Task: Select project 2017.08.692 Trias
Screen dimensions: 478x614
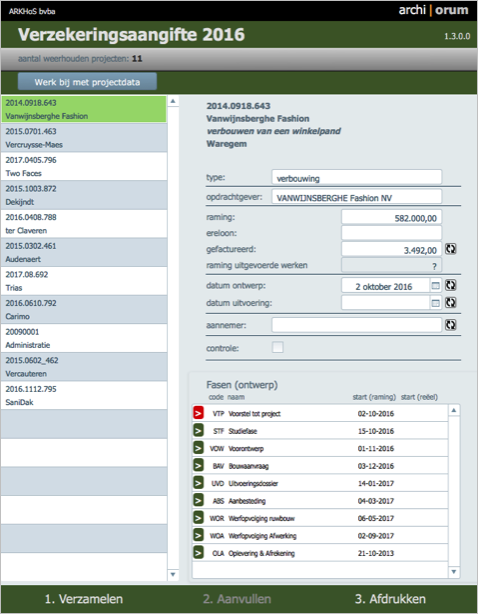Action: tap(84, 281)
